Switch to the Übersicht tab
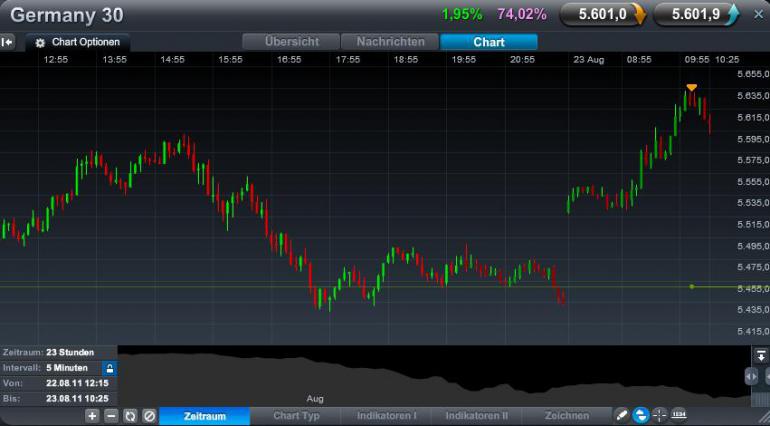Viewport: 770px width, 426px height. pyautogui.click(x=291, y=42)
